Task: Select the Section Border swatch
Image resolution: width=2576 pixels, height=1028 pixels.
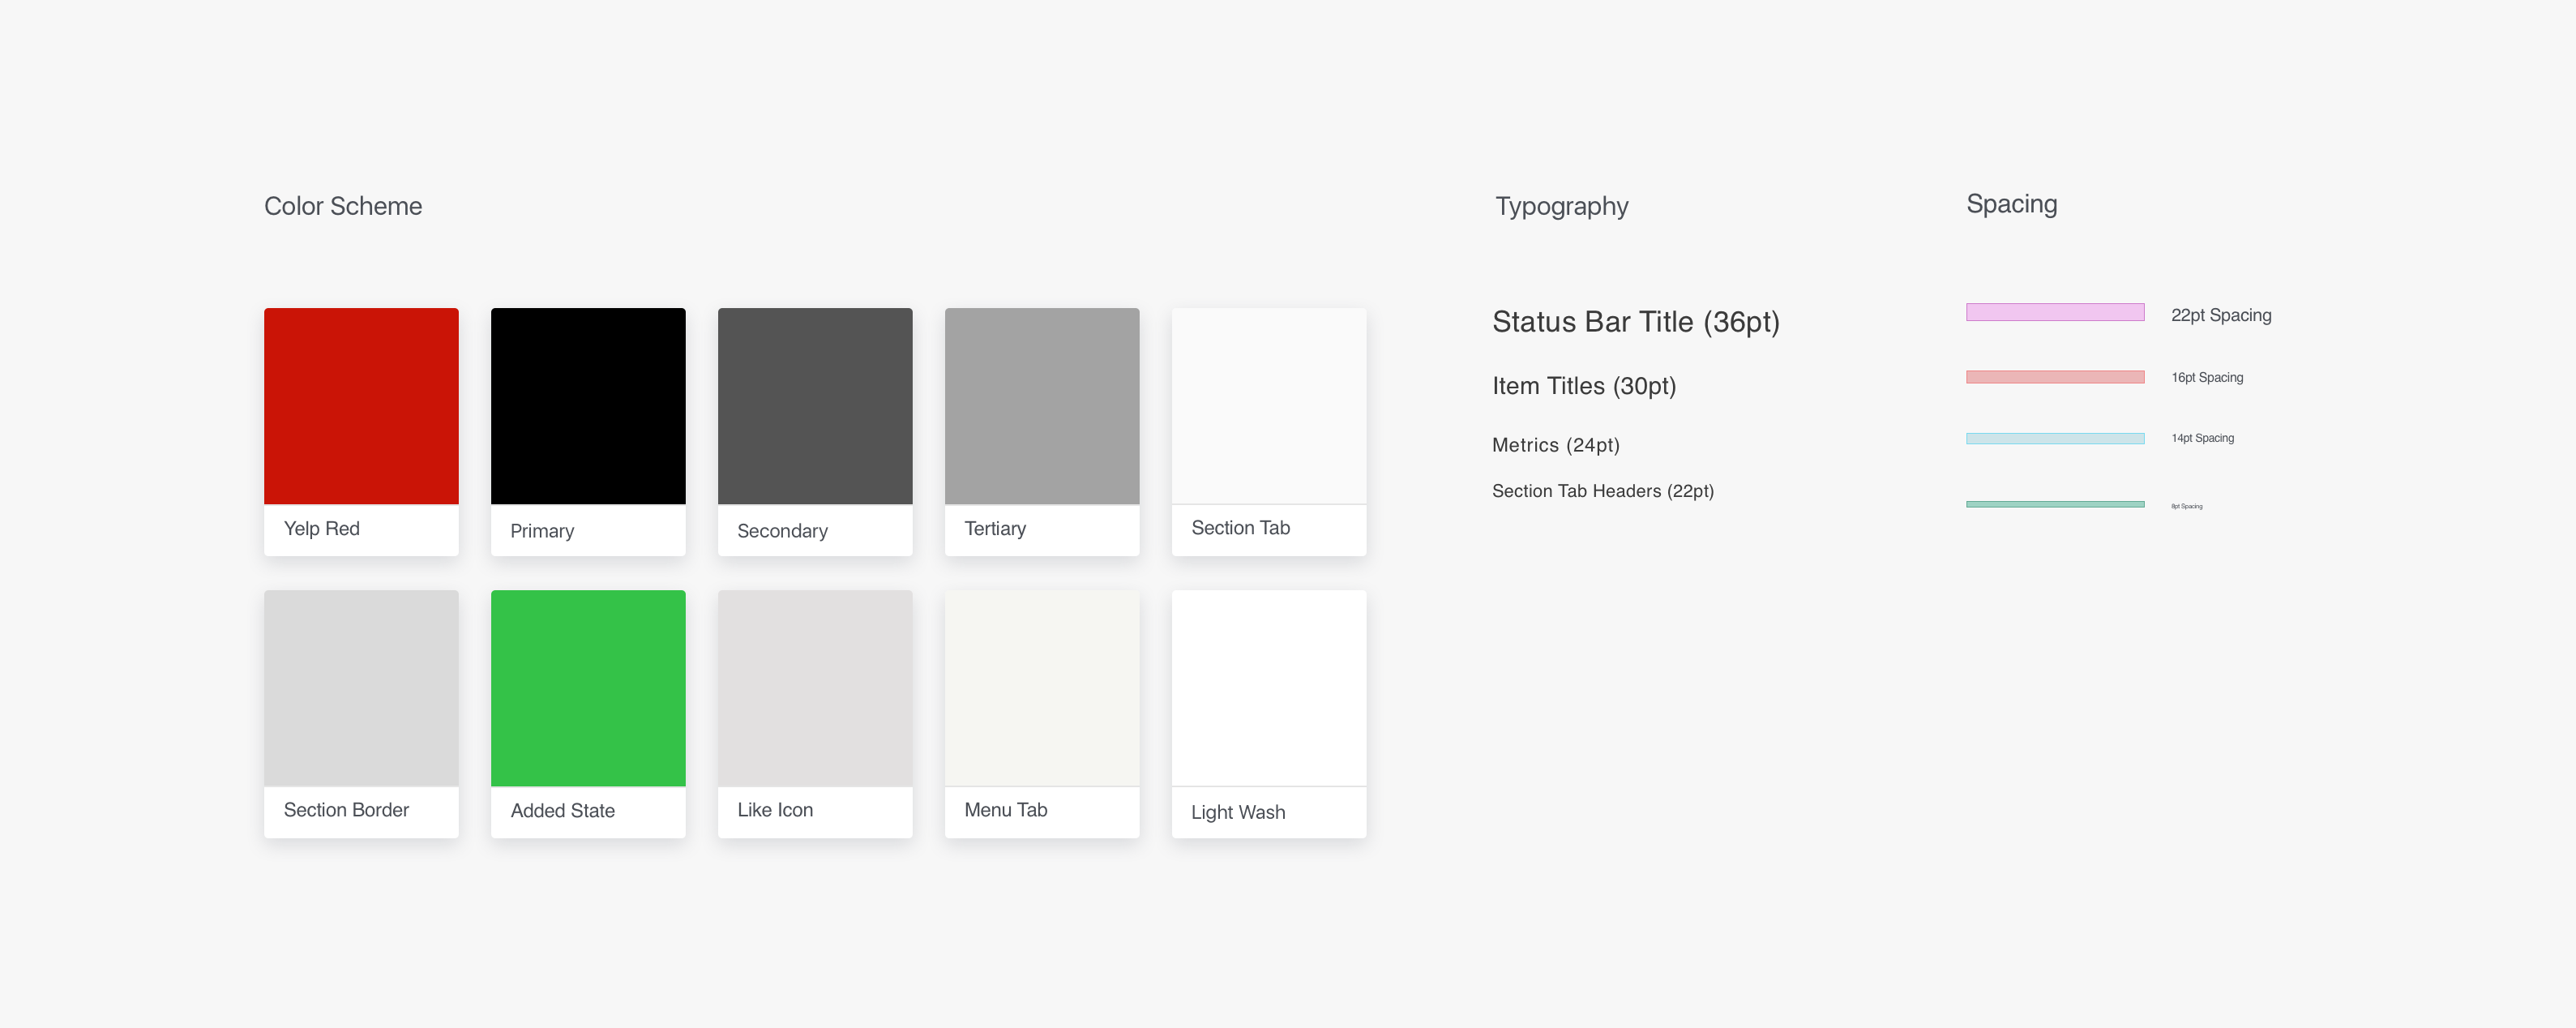Action: [x=361, y=688]
